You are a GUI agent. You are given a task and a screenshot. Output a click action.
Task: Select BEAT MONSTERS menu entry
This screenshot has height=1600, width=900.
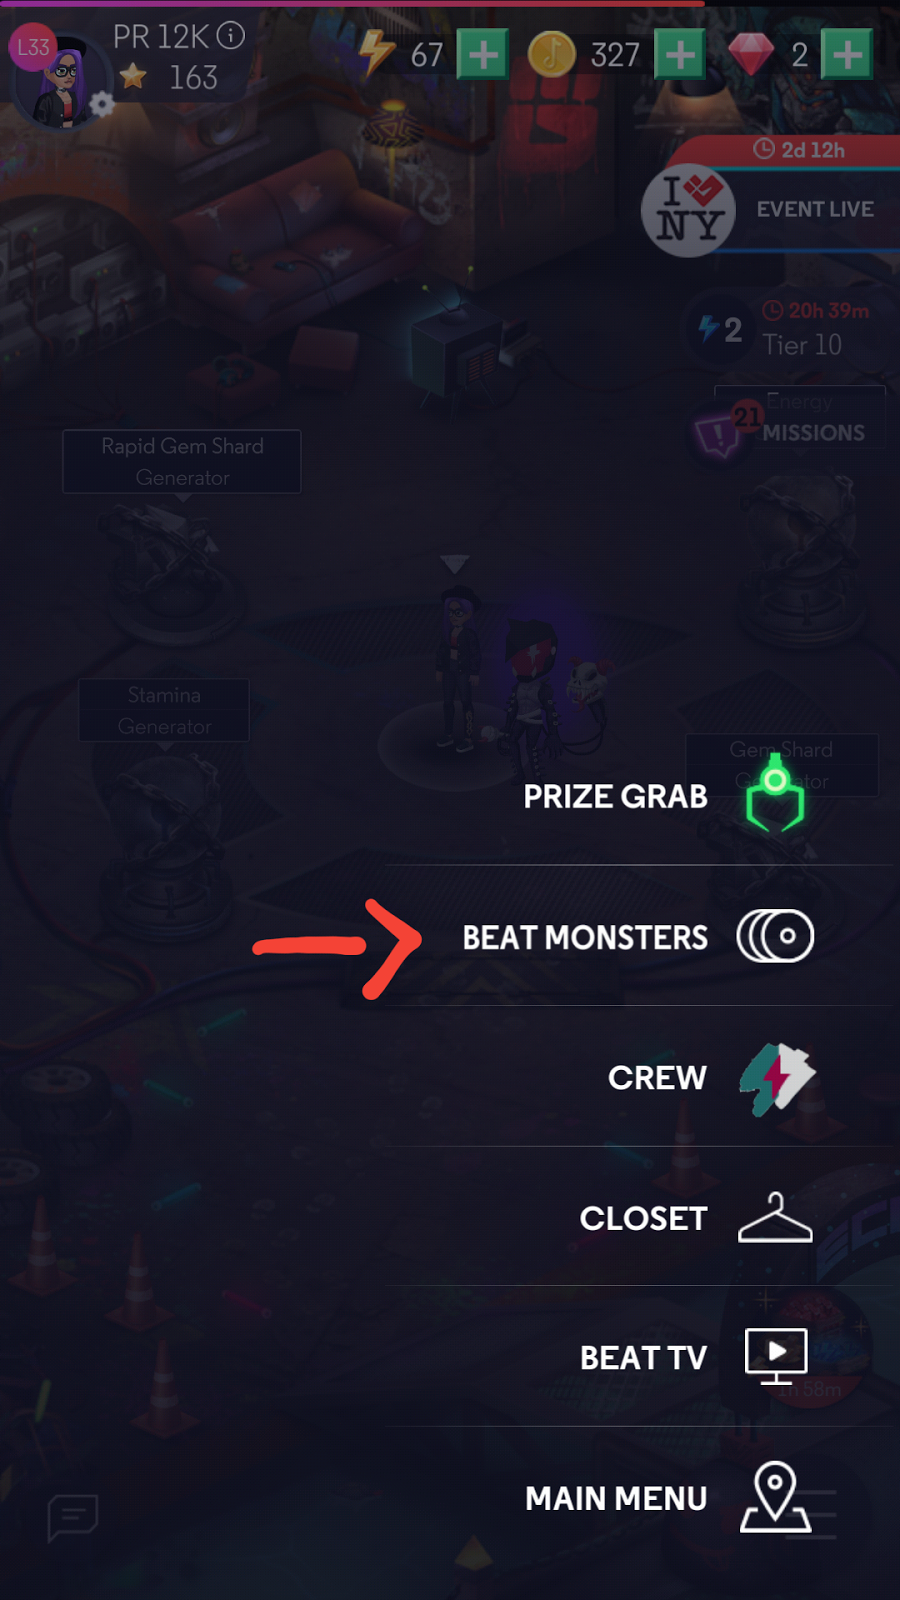[x=640, y=936]
